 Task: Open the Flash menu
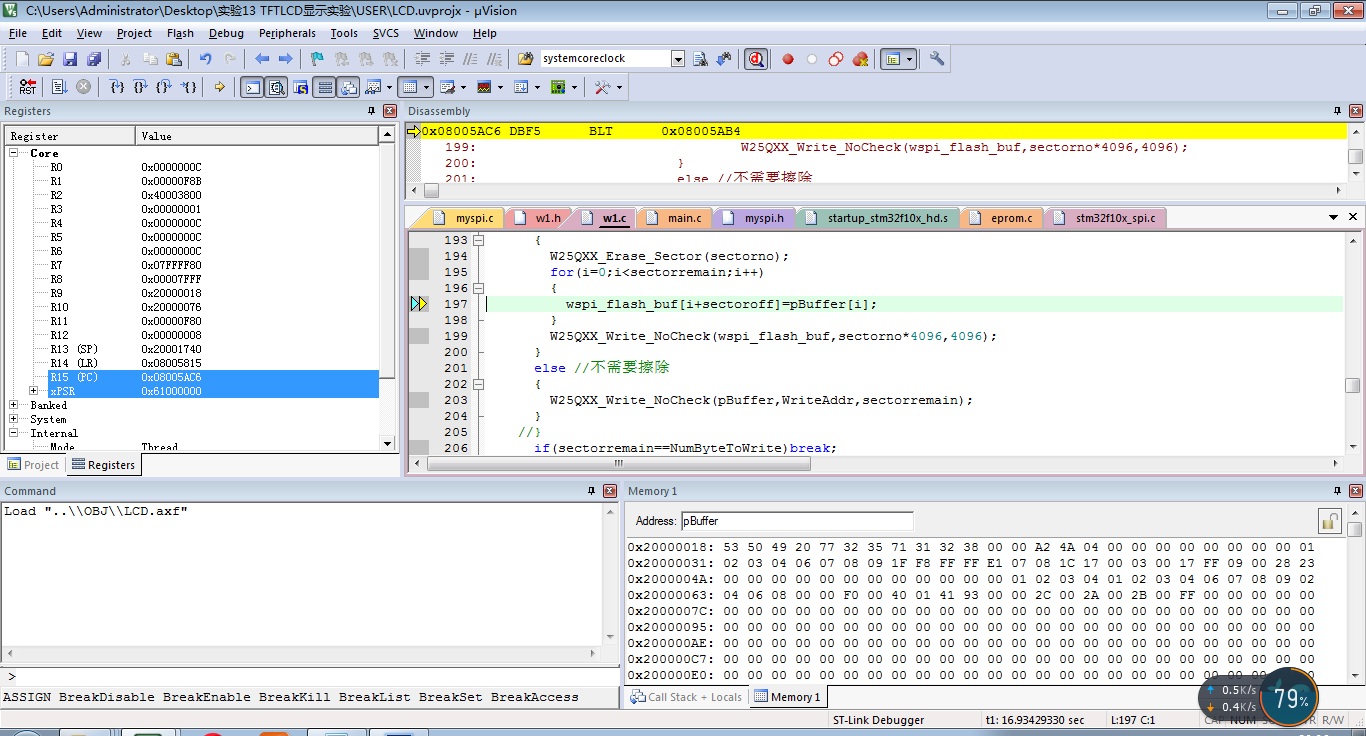pos(180,33)
